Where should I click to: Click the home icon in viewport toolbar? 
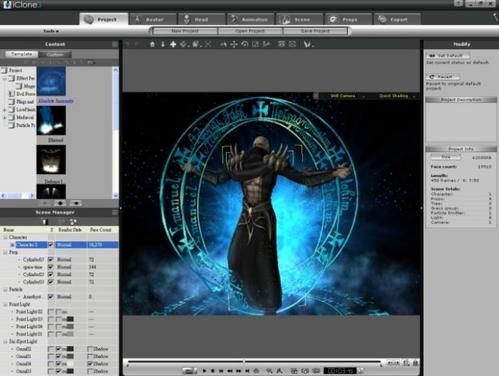[x=152, y=44]
